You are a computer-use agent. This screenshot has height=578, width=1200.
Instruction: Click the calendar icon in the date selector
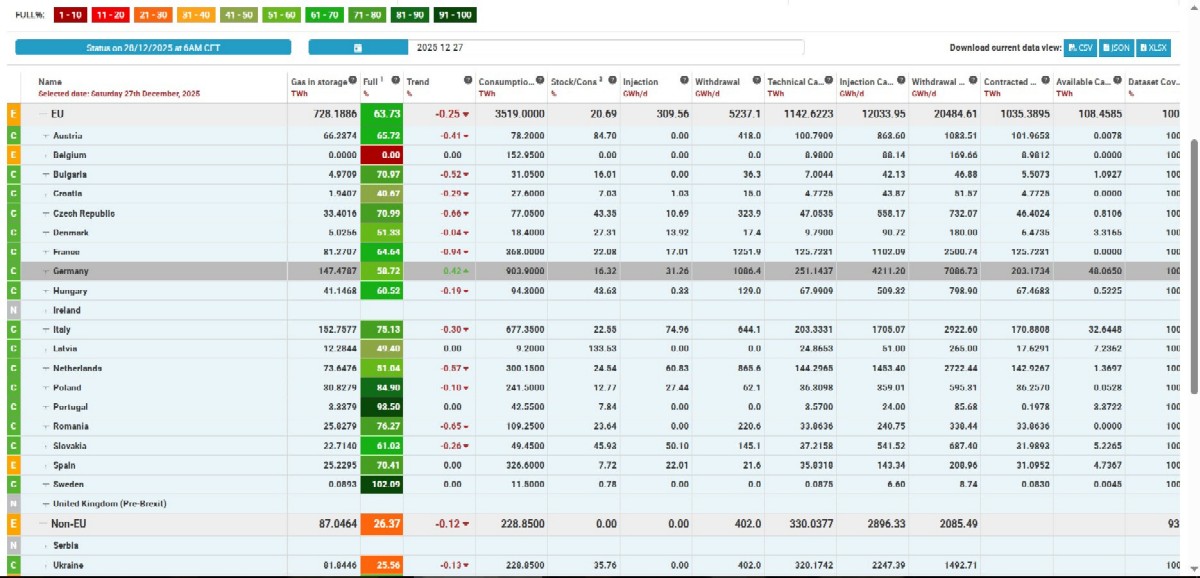pyautogui.click(x=357, y=47)
